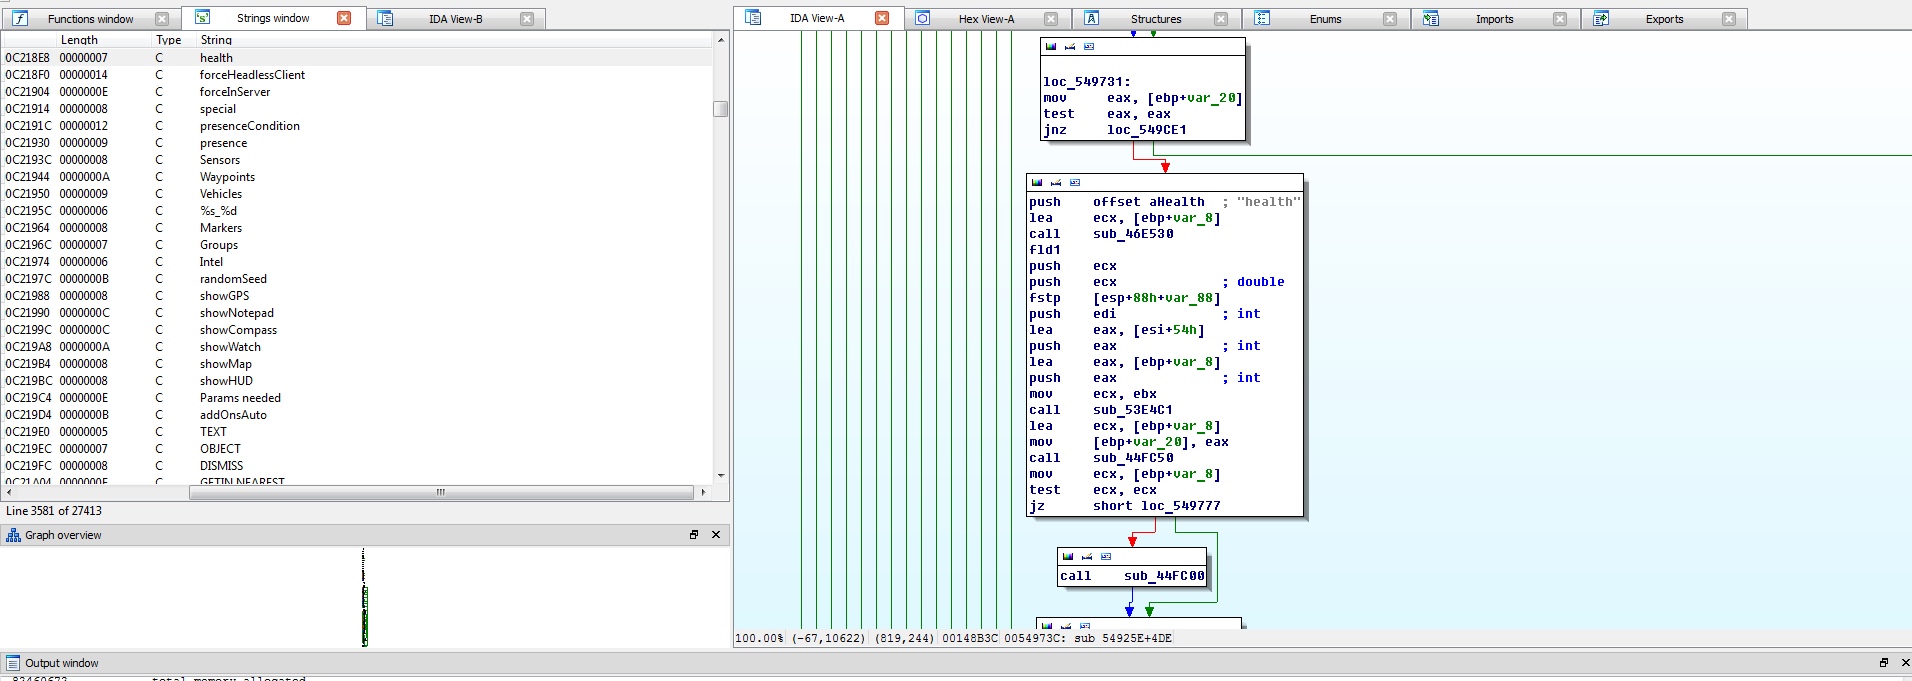Click middle icon of loc_549731 node

pyautogui.click(x=1070, y=47)
